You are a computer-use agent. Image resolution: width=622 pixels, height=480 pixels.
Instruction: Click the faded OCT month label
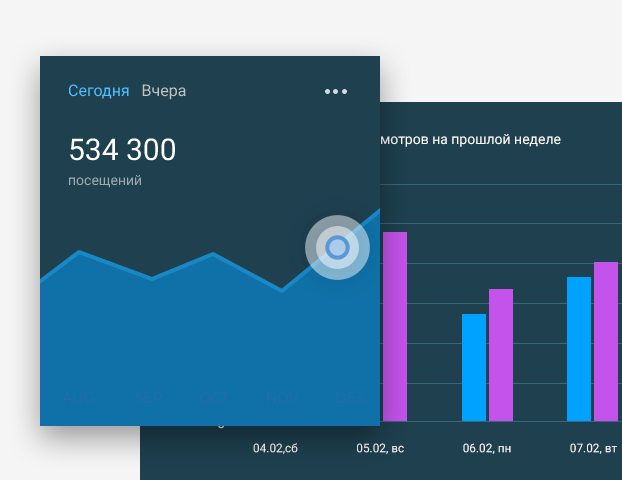[x=215, y=398]
